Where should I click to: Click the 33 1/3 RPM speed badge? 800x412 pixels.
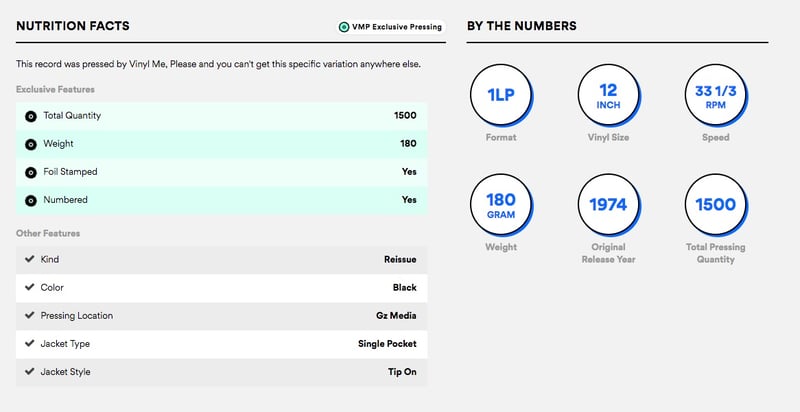click(714, 95)
